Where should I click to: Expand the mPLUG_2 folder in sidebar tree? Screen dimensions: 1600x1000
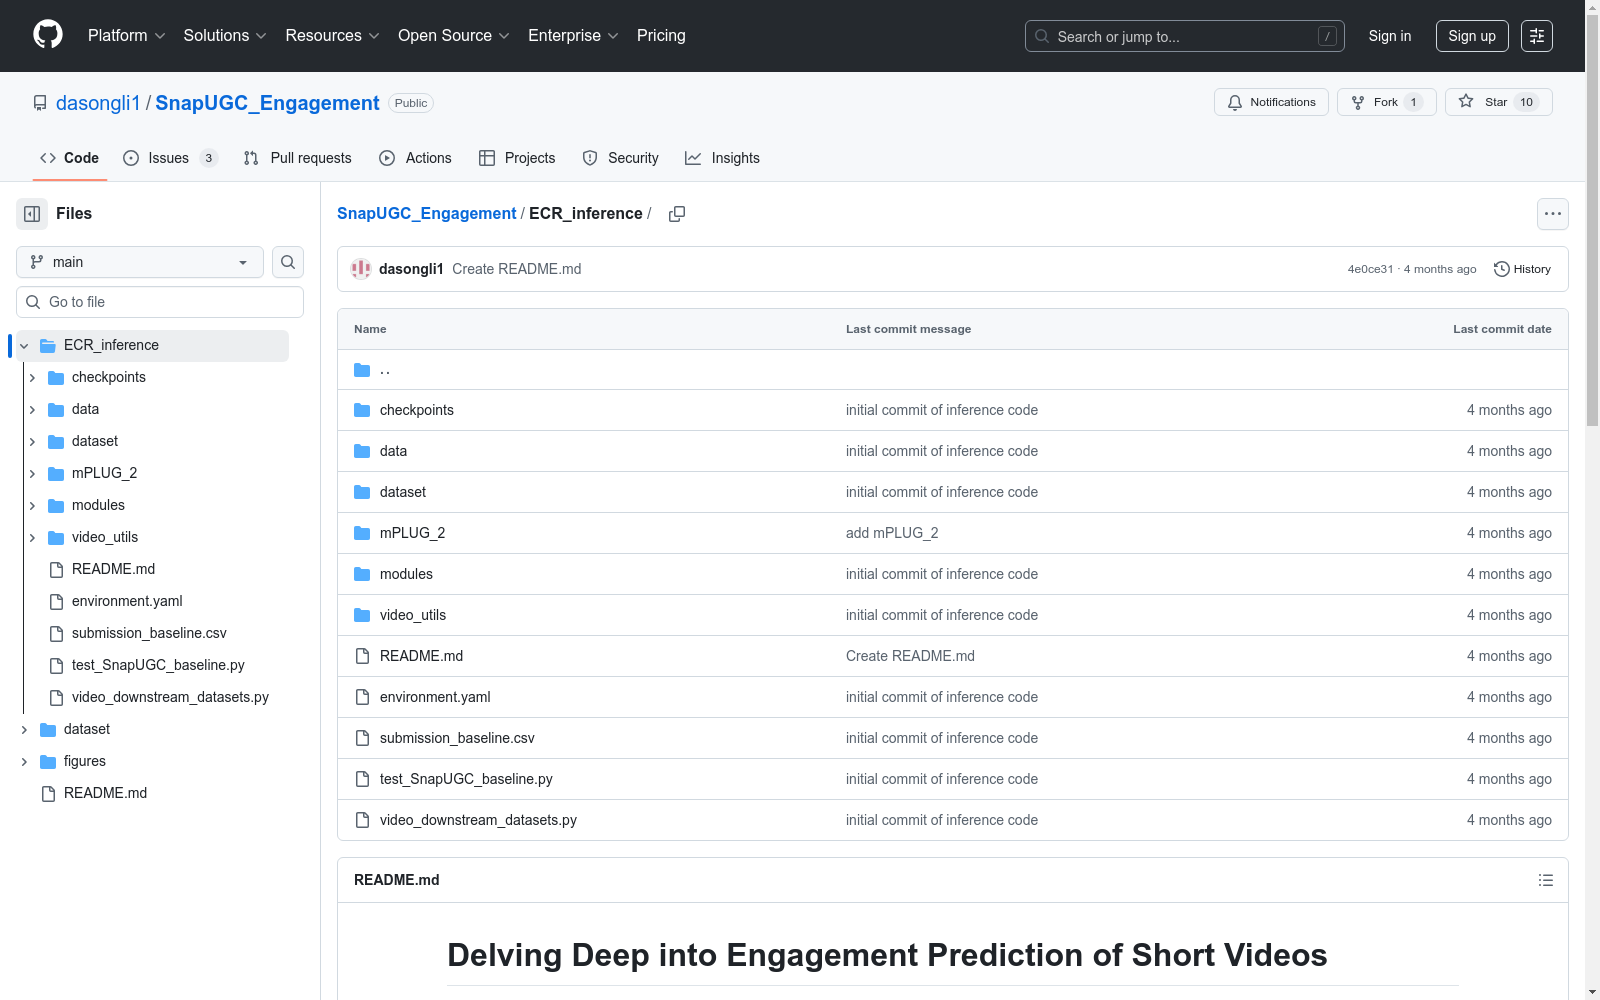click(32, 474)
